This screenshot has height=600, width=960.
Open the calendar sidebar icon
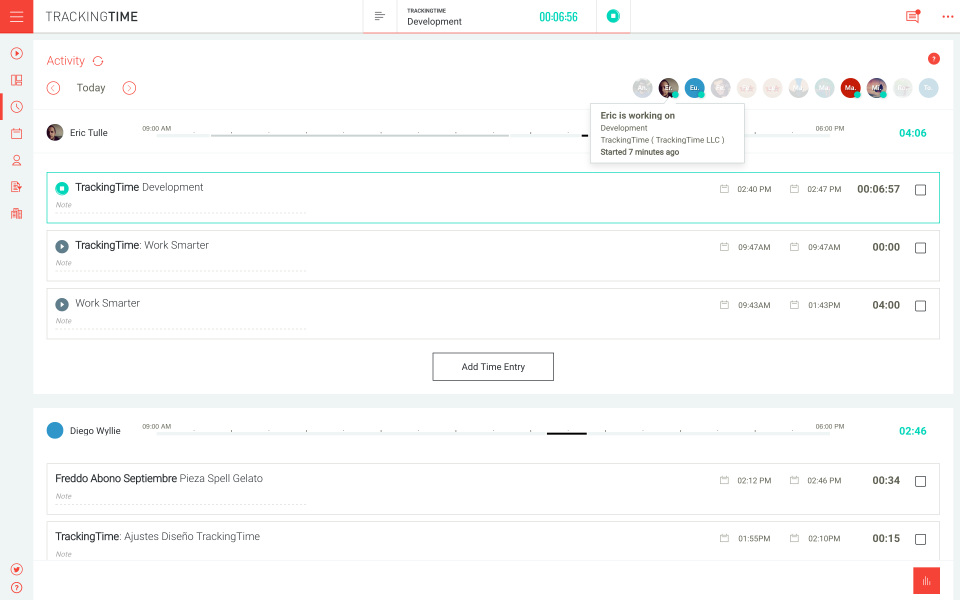pos(17,133)
